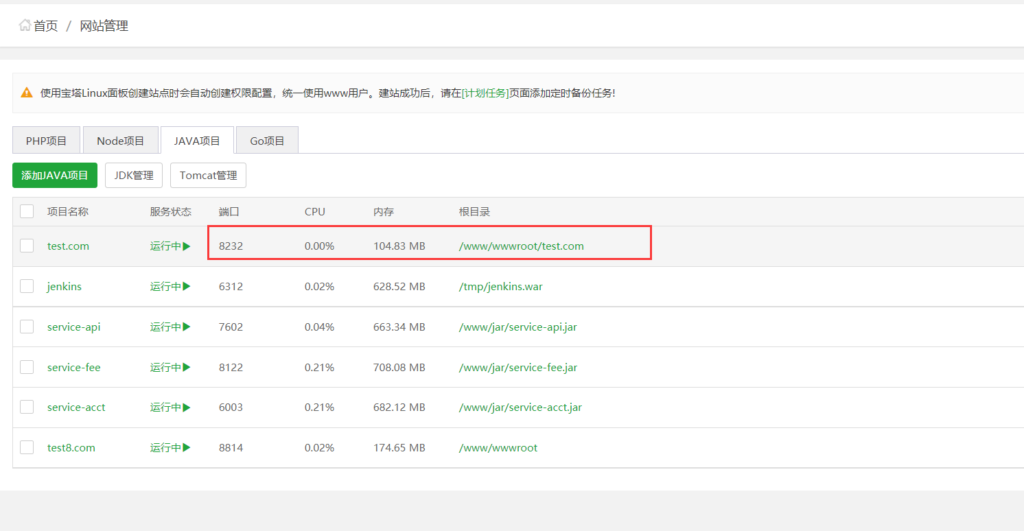Viewport: 1024px width, 531px height.
Task: Open the /www/wwwroot path of test8.com
Action: point(498,448)
